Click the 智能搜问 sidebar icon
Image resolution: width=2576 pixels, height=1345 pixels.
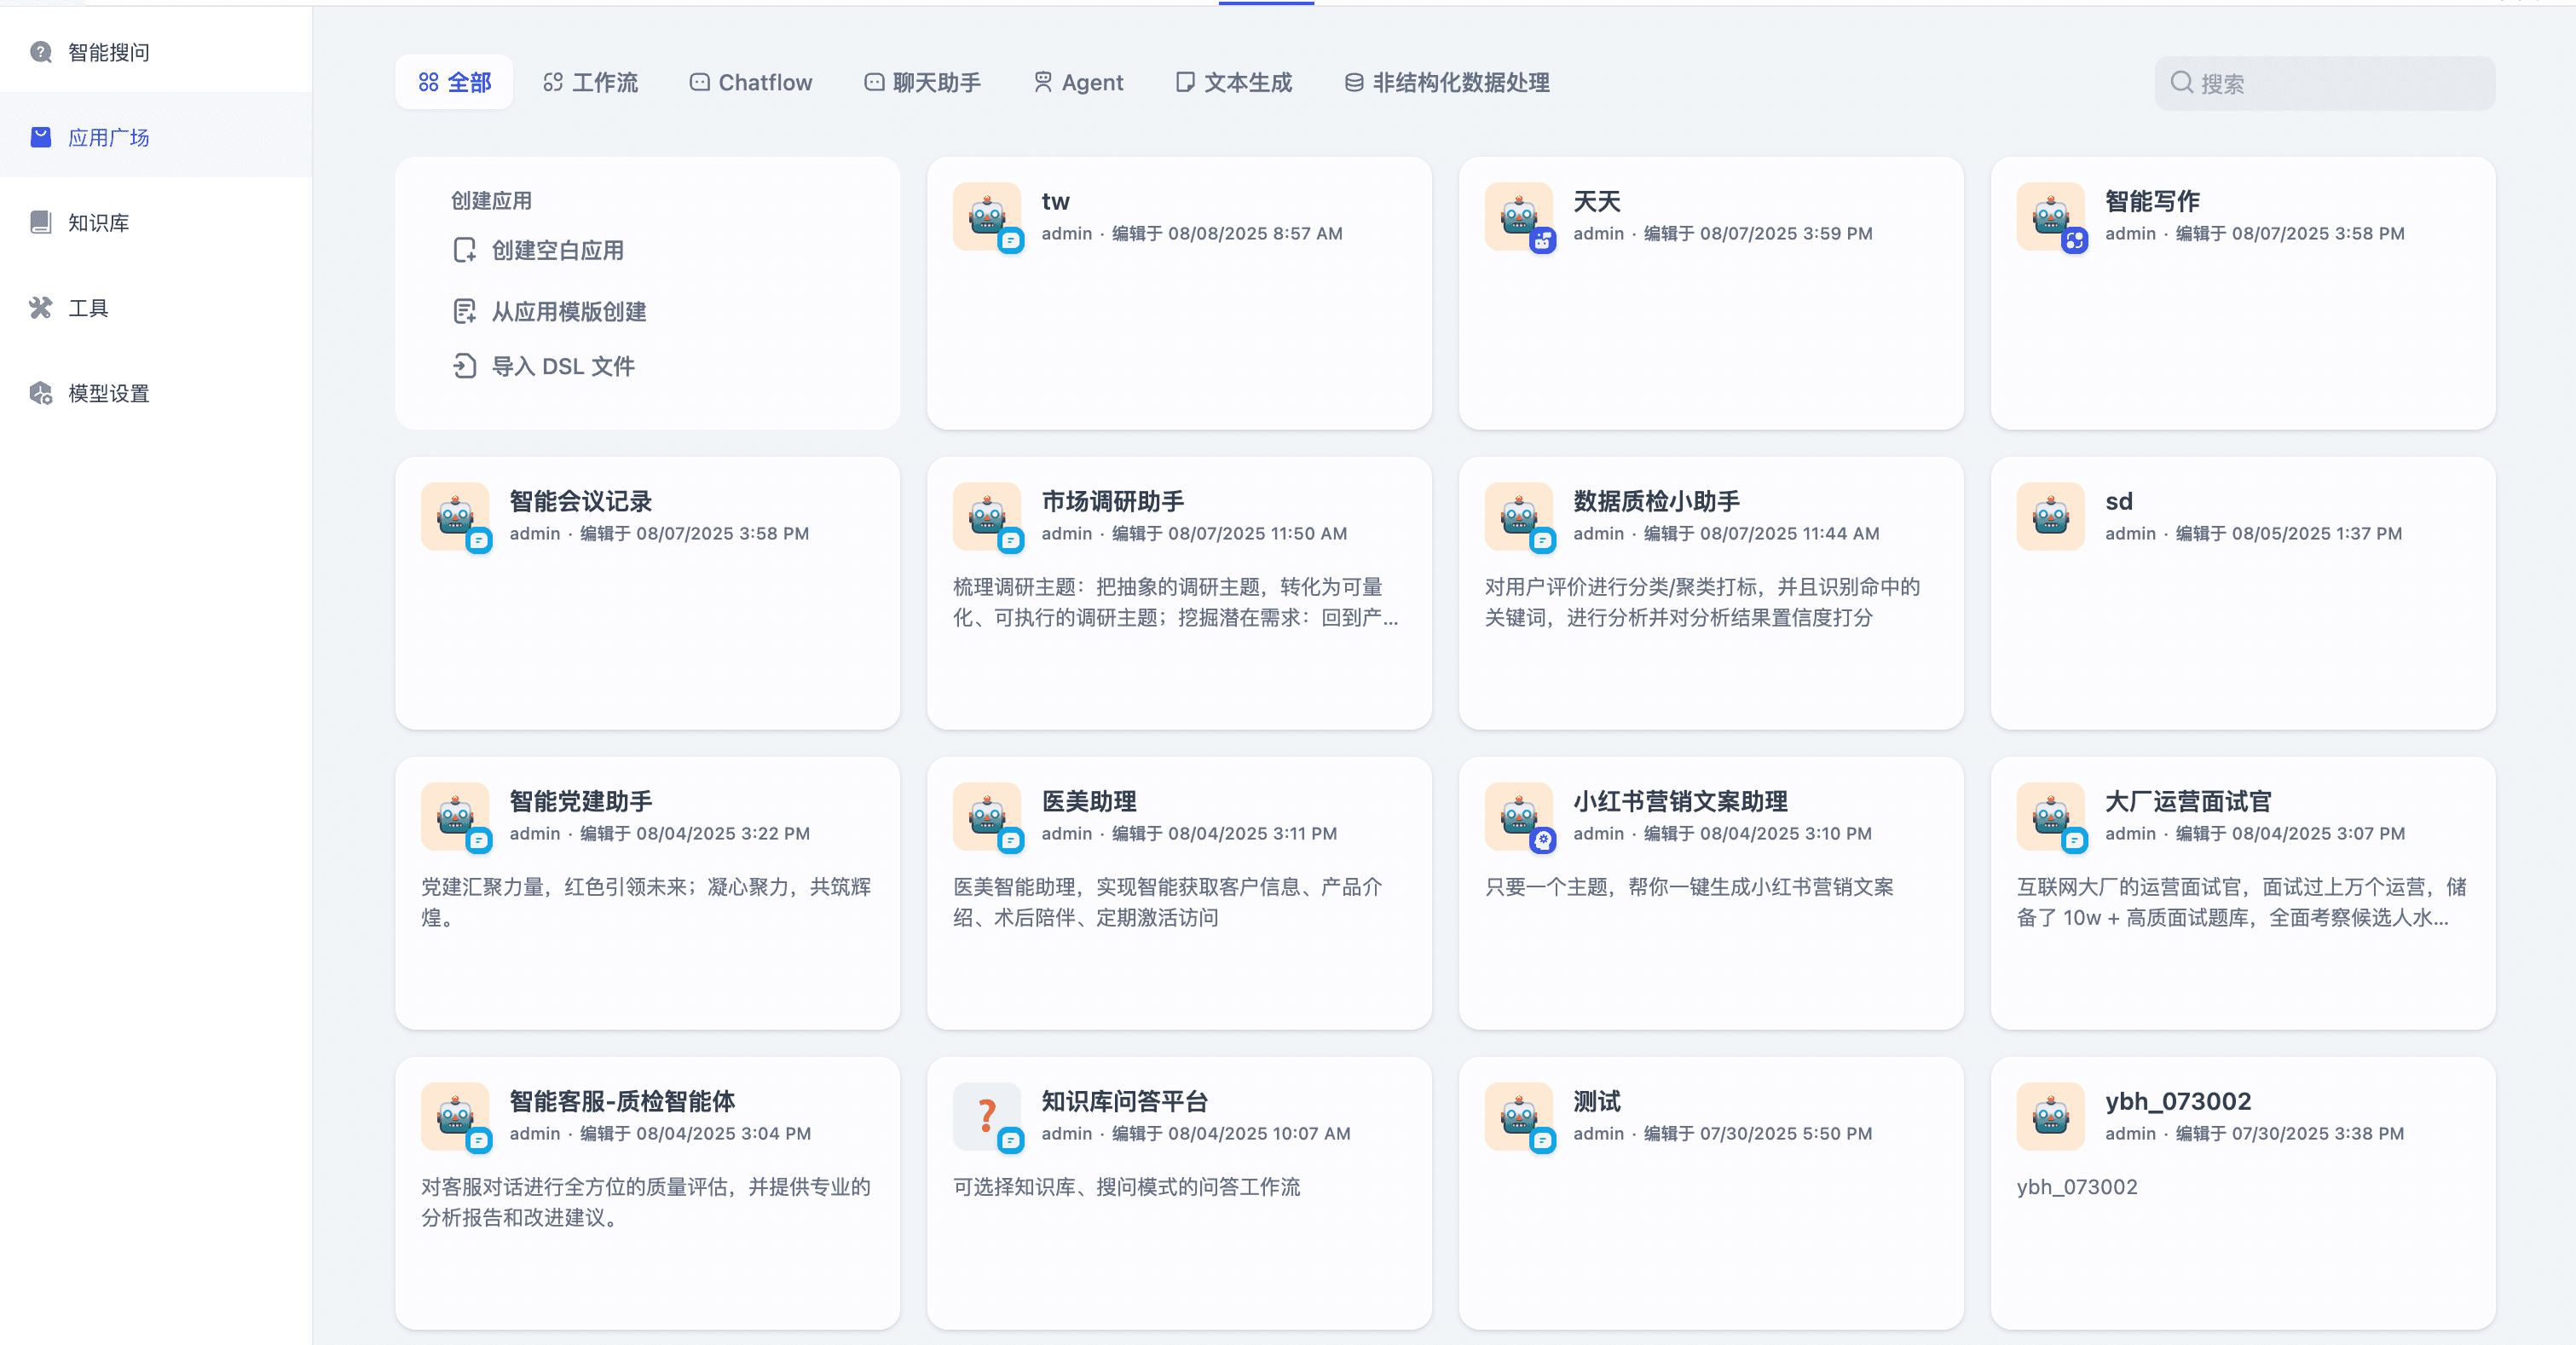point(41,52)
